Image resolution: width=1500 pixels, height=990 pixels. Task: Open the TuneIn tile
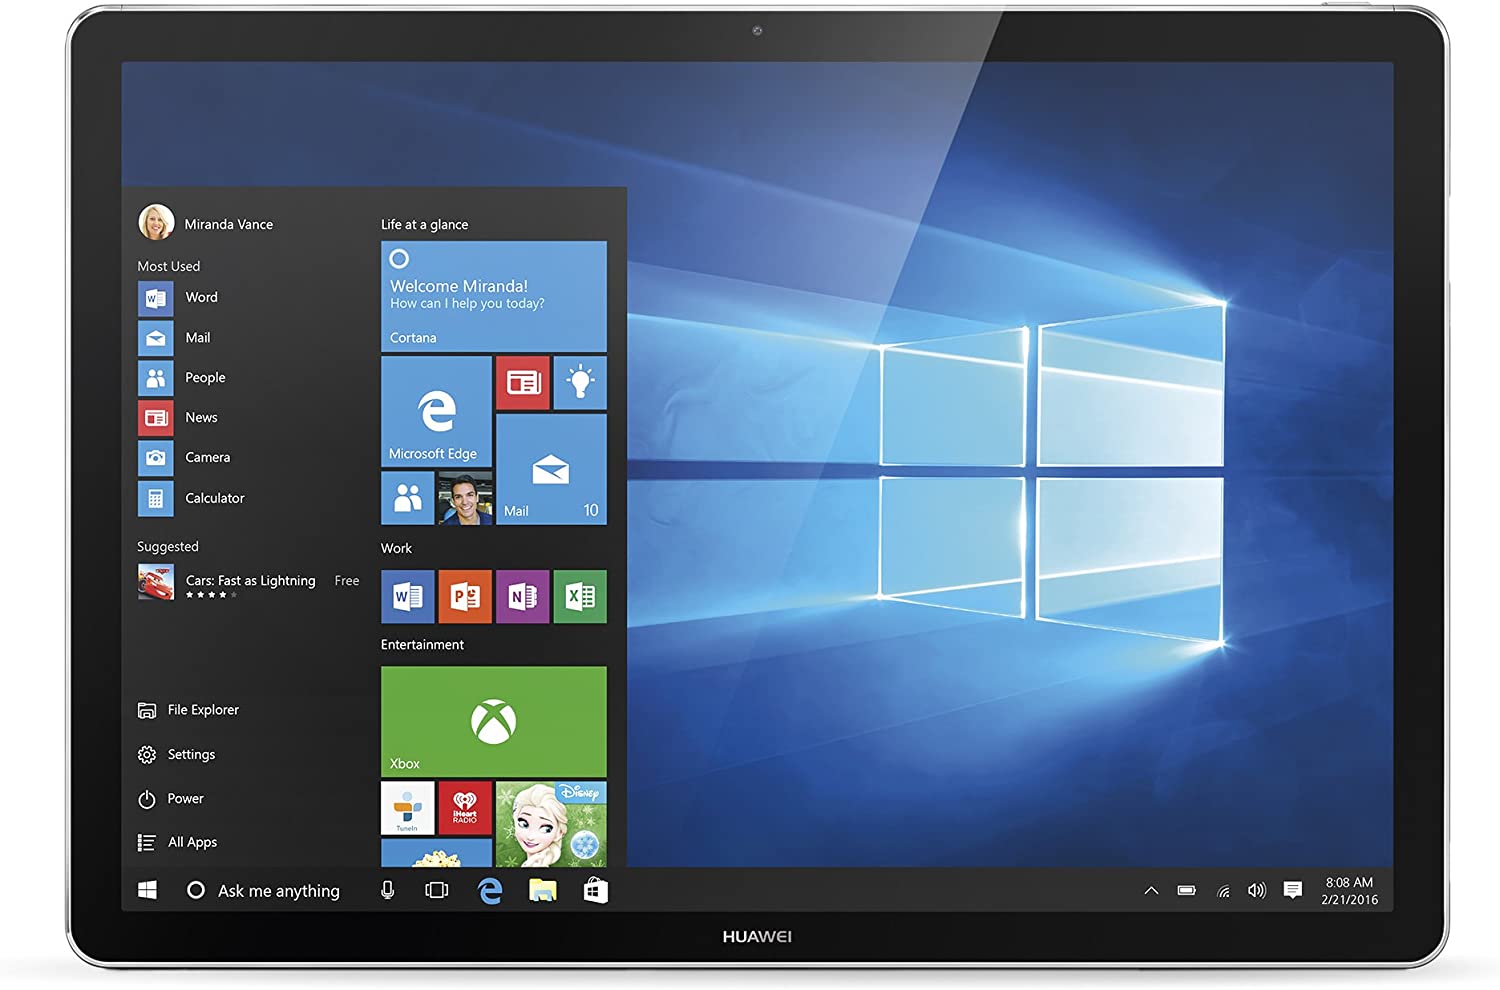coord(407,808)
